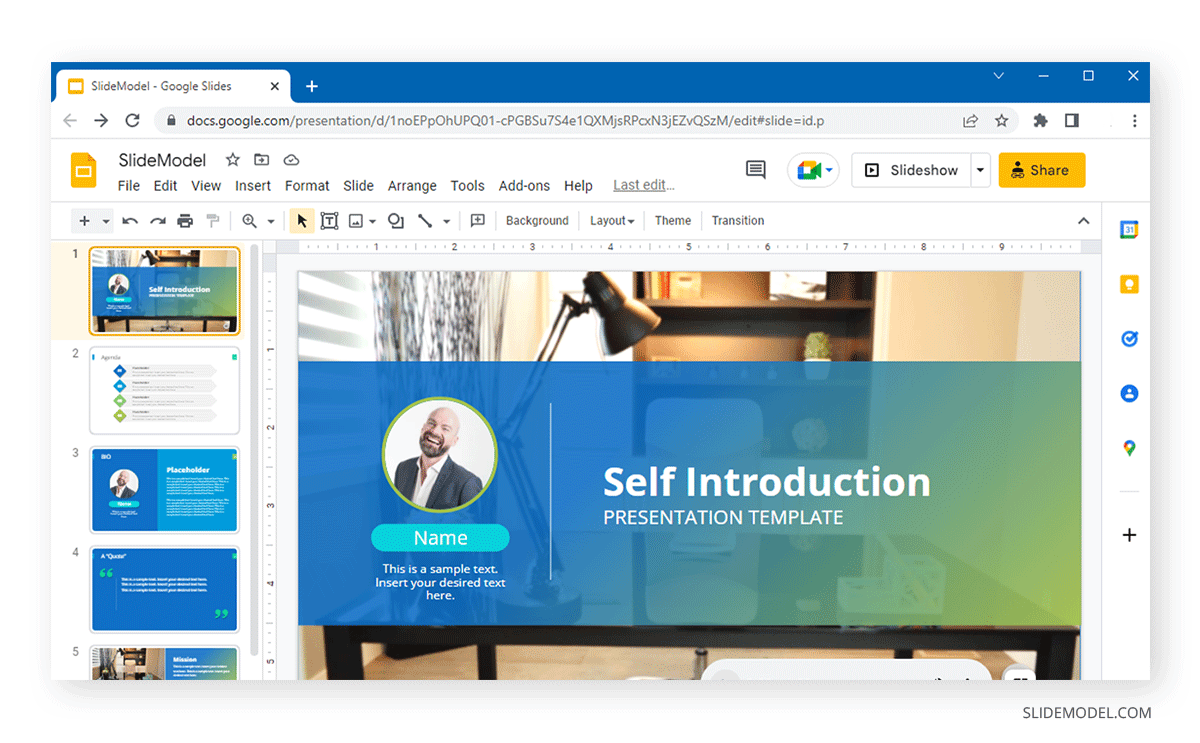
Task: Activate the Select cursor tool
Action: point(301,220)
